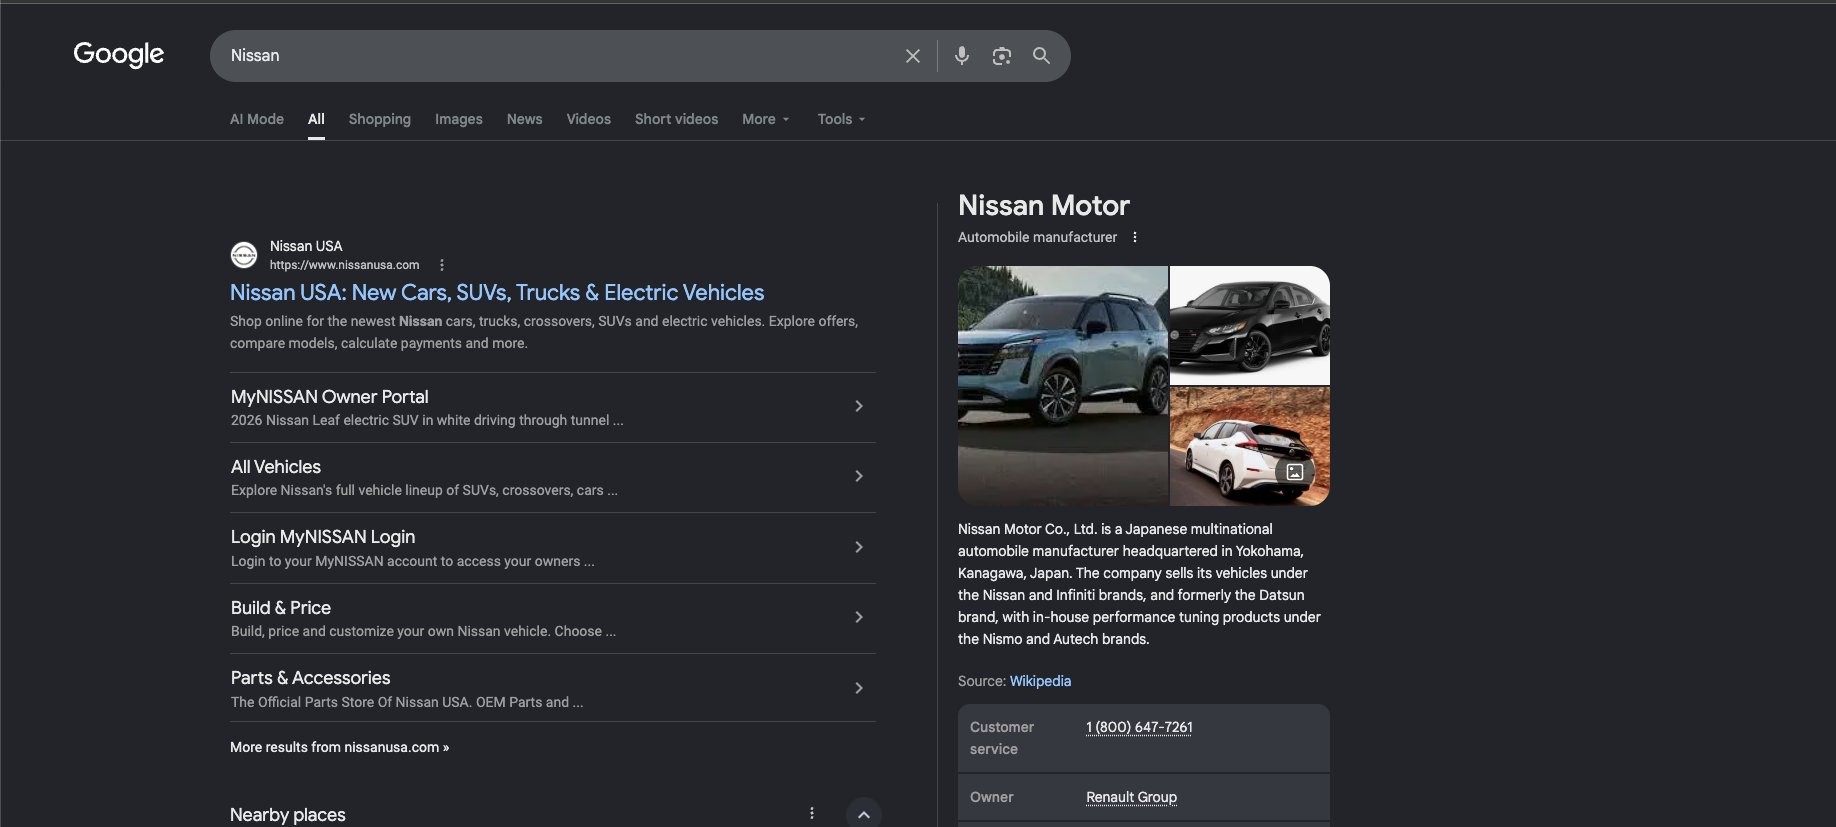
Task: Click the https://www.nissanusa.com URL text
Action: (x=344, y=265)
